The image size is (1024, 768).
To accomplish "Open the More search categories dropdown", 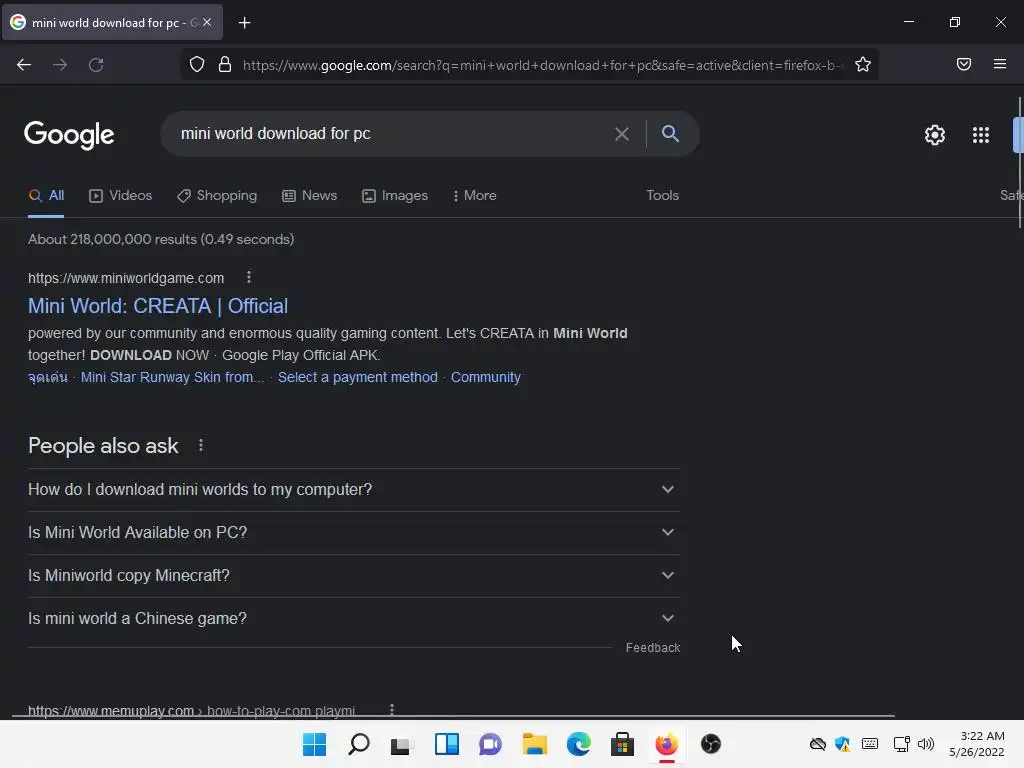I will pos(475,195).
